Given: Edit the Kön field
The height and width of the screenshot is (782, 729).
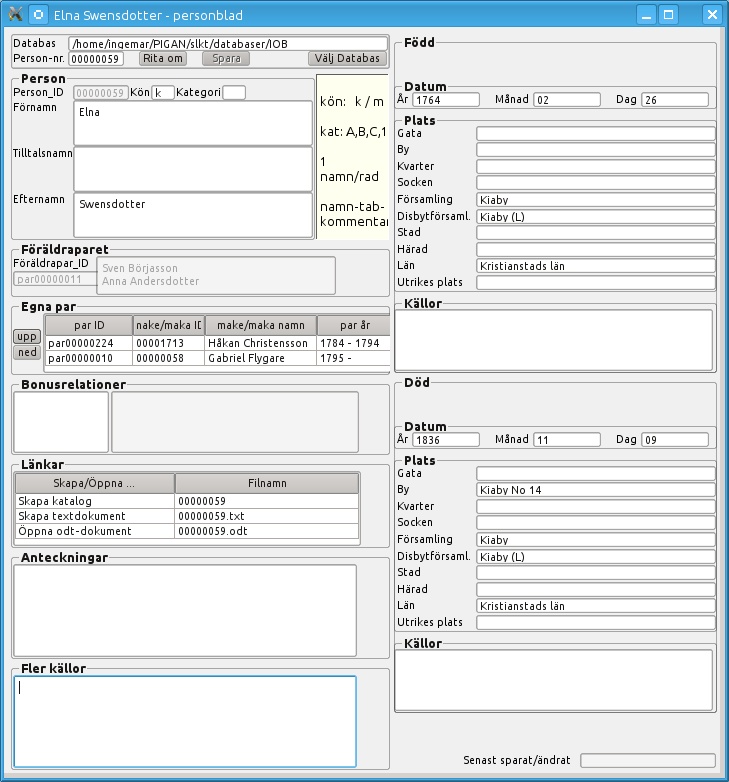Looking at the screenshot, I should click(163, 93).
